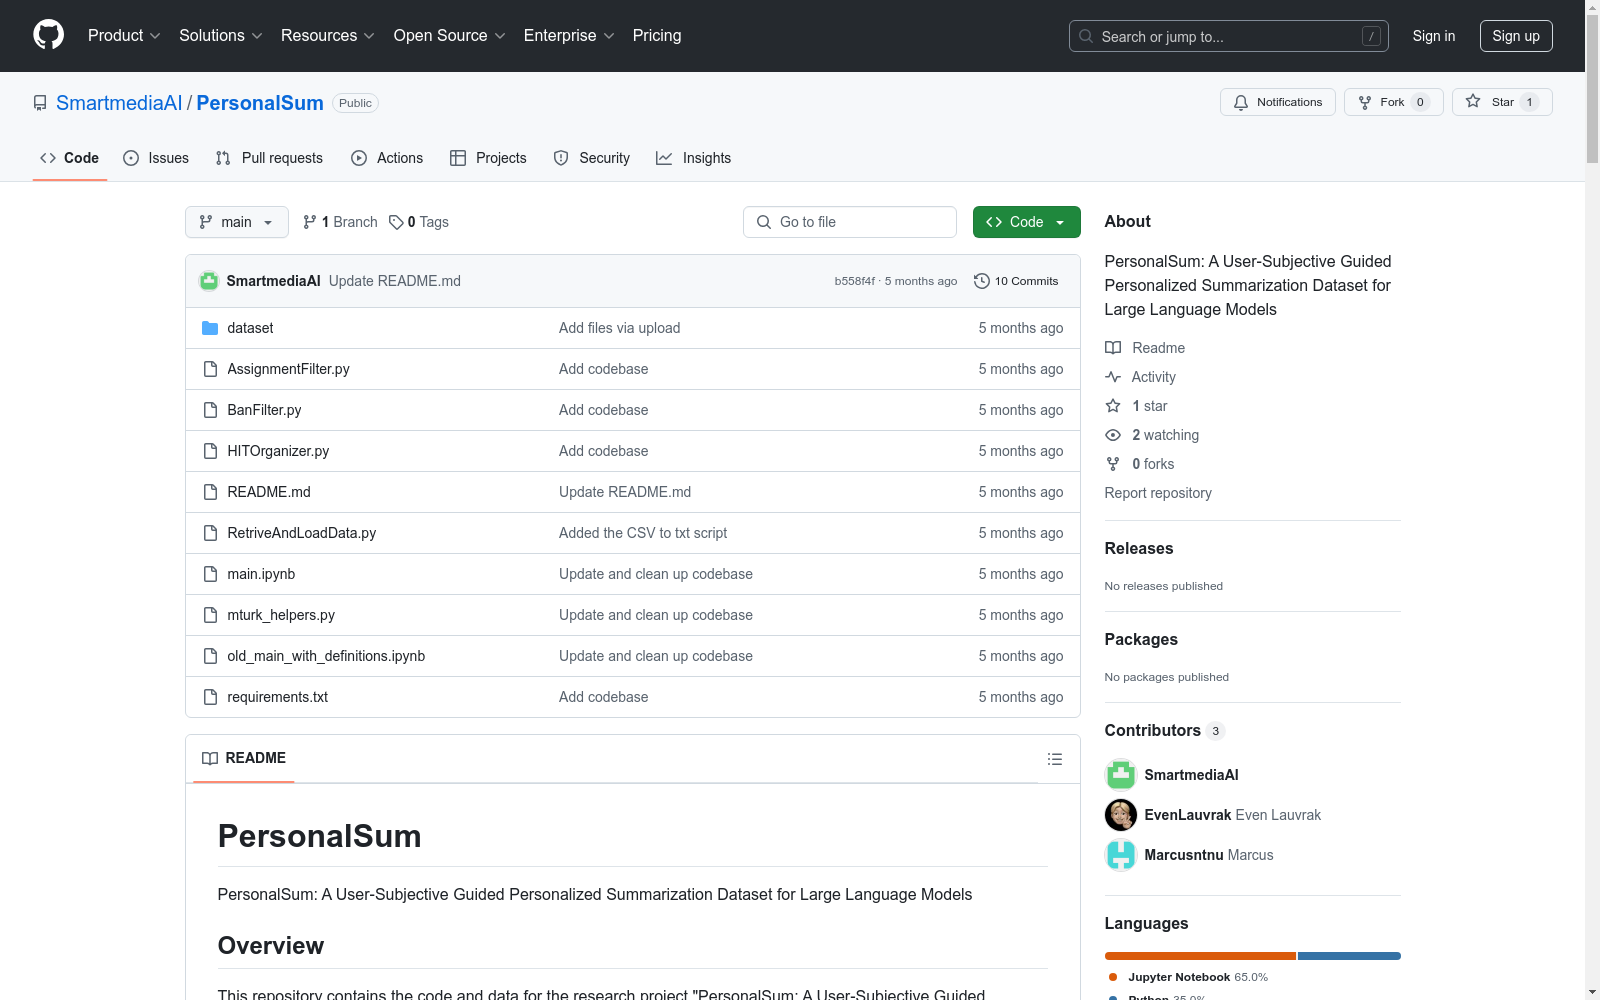Click the Sign up button

[x=1516, y=36]
